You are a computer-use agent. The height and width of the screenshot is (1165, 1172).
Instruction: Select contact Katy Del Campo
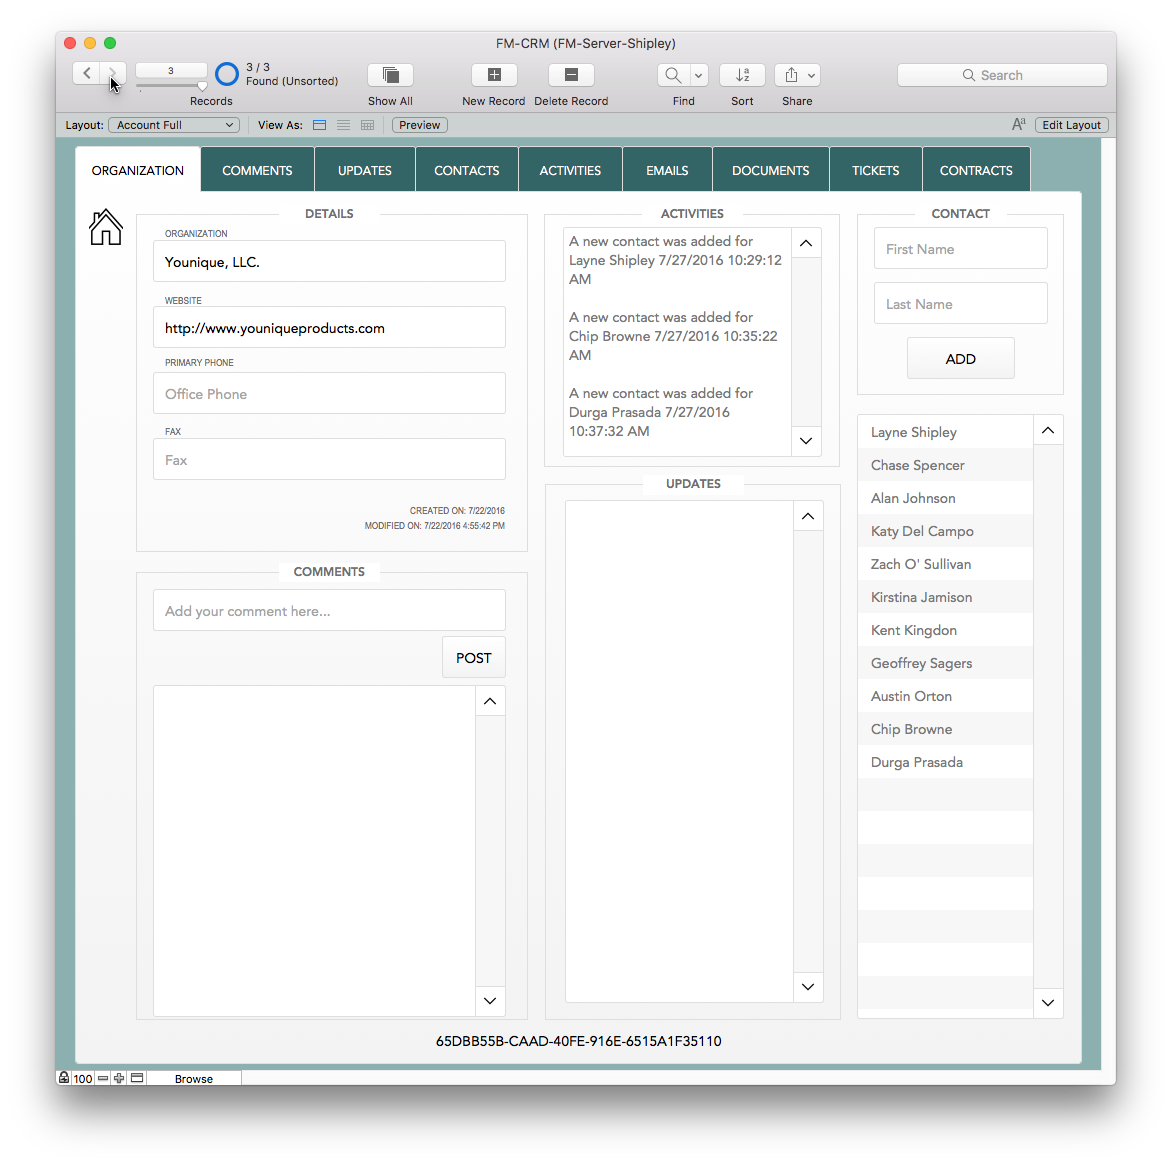946,531
